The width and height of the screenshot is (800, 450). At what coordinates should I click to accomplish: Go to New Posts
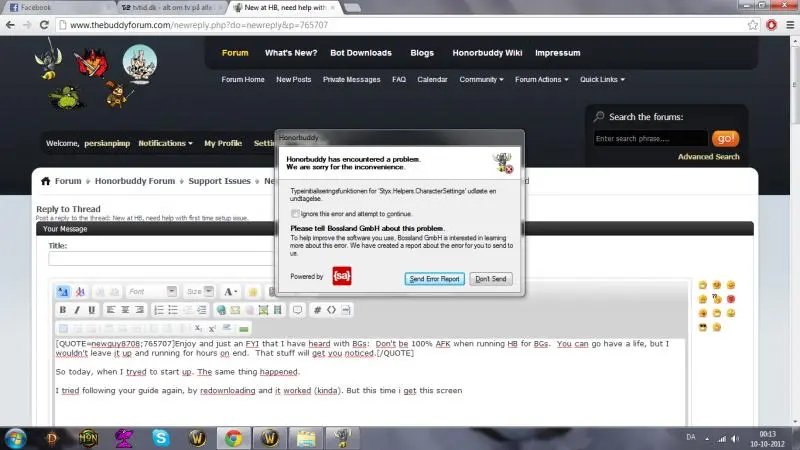(293, 80)
